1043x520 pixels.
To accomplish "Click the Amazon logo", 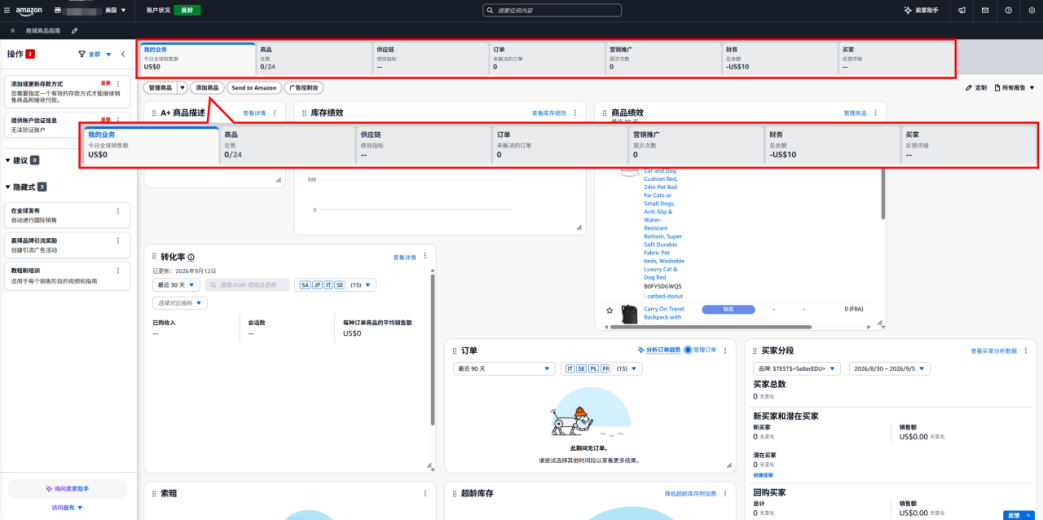I will click(30, 11).
